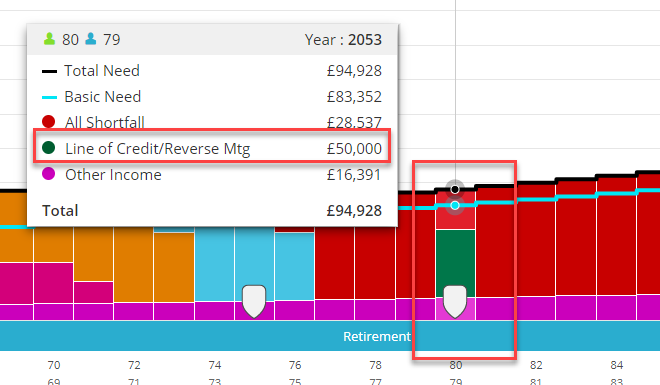Click the 'Total Need' tooltip label
This screenshot has height=385, width=660.
point(102,71)
